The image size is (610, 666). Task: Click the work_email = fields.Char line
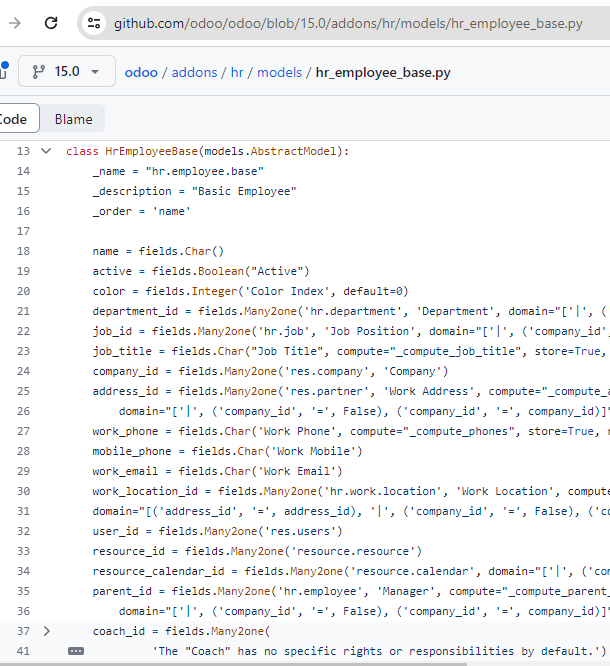click(x=217, y=471)
